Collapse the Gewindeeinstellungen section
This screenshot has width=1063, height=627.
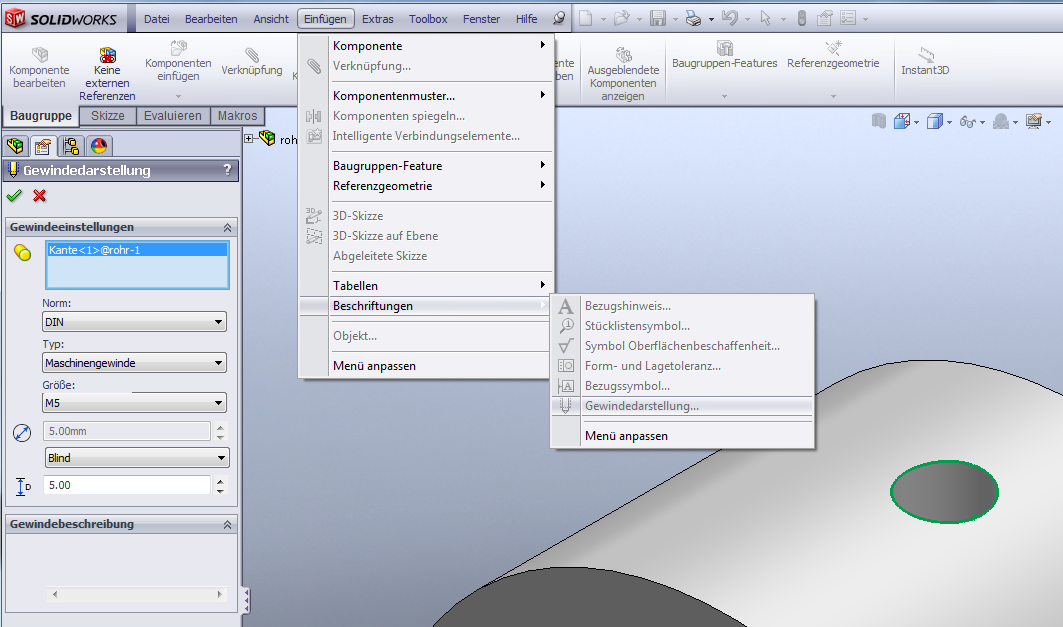click(228, 227)
